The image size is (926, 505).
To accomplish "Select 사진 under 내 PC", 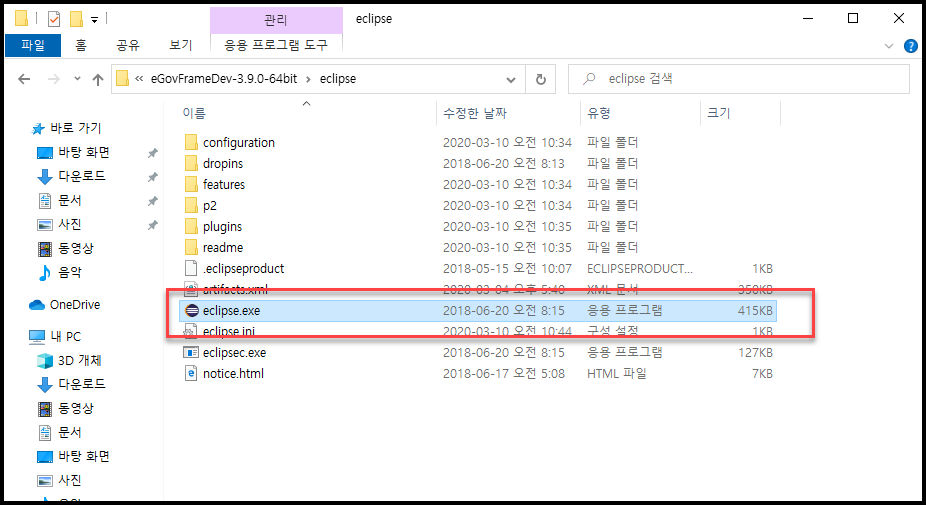I will [60, 480].
